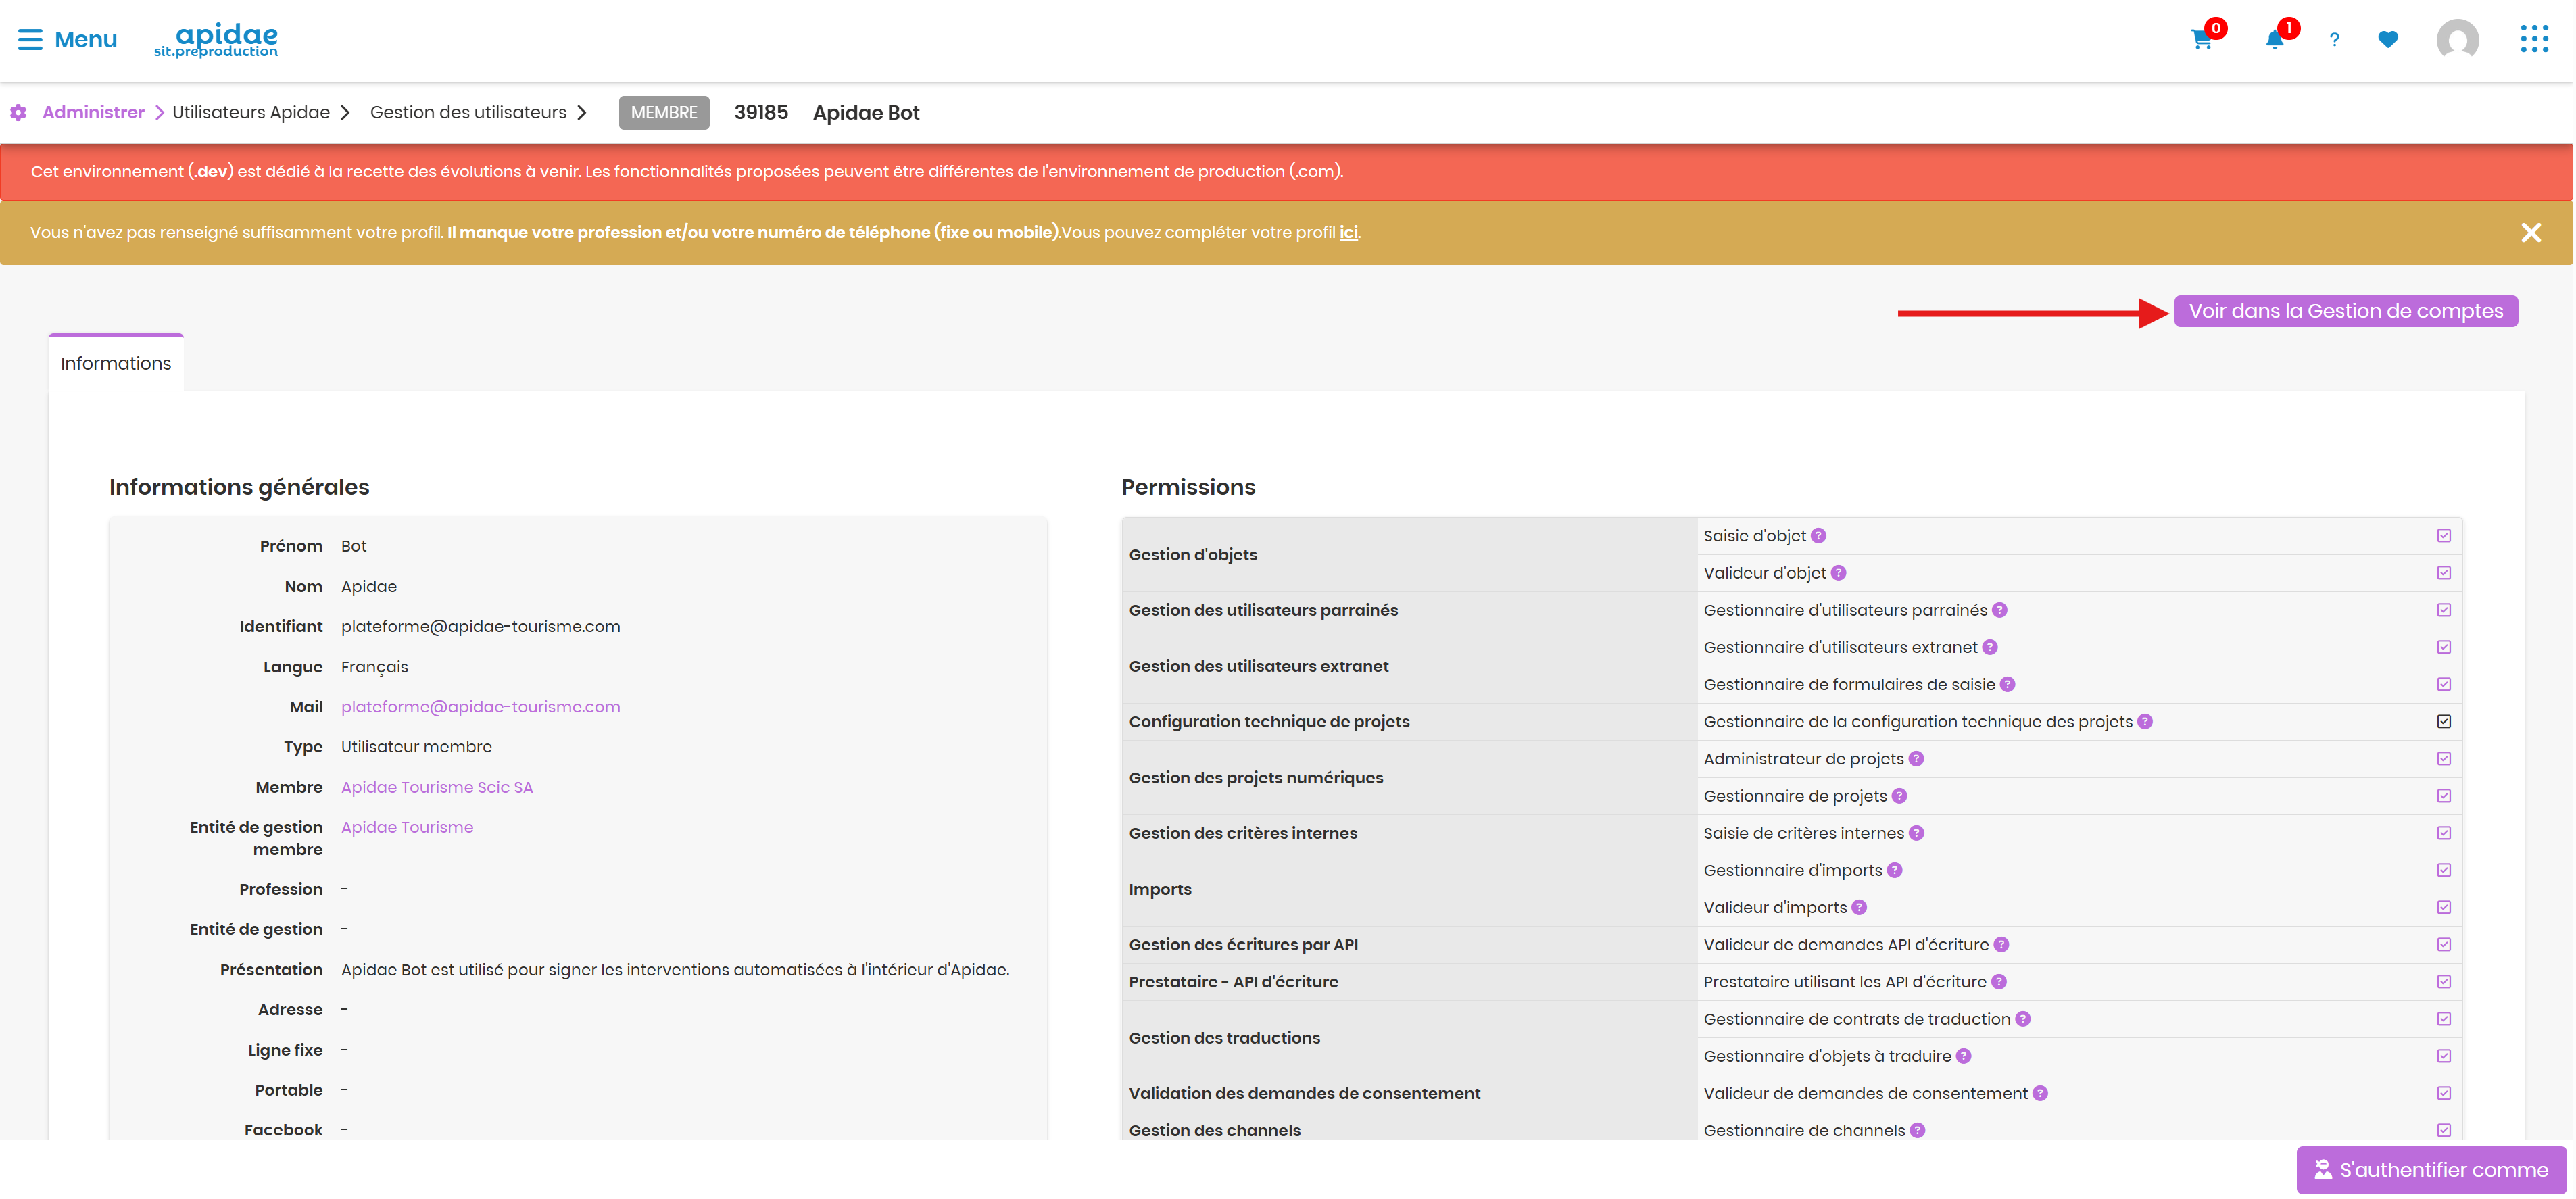
Task: Toggle Gestionnaire d'utilisateurs parrainés checkbox
Action: pos(2444,610)
